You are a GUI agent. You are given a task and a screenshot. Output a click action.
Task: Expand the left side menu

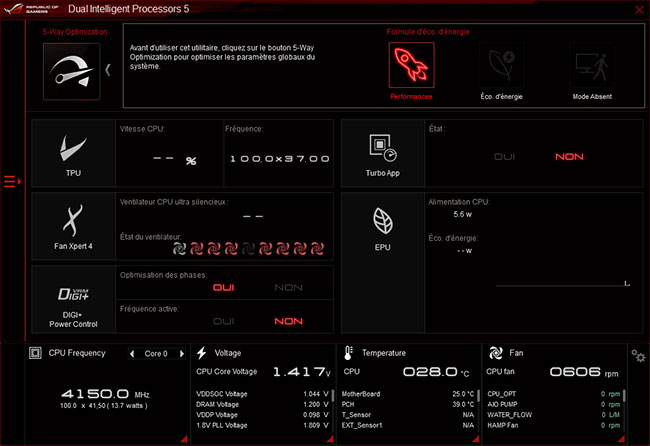click(x=12, y=181)
